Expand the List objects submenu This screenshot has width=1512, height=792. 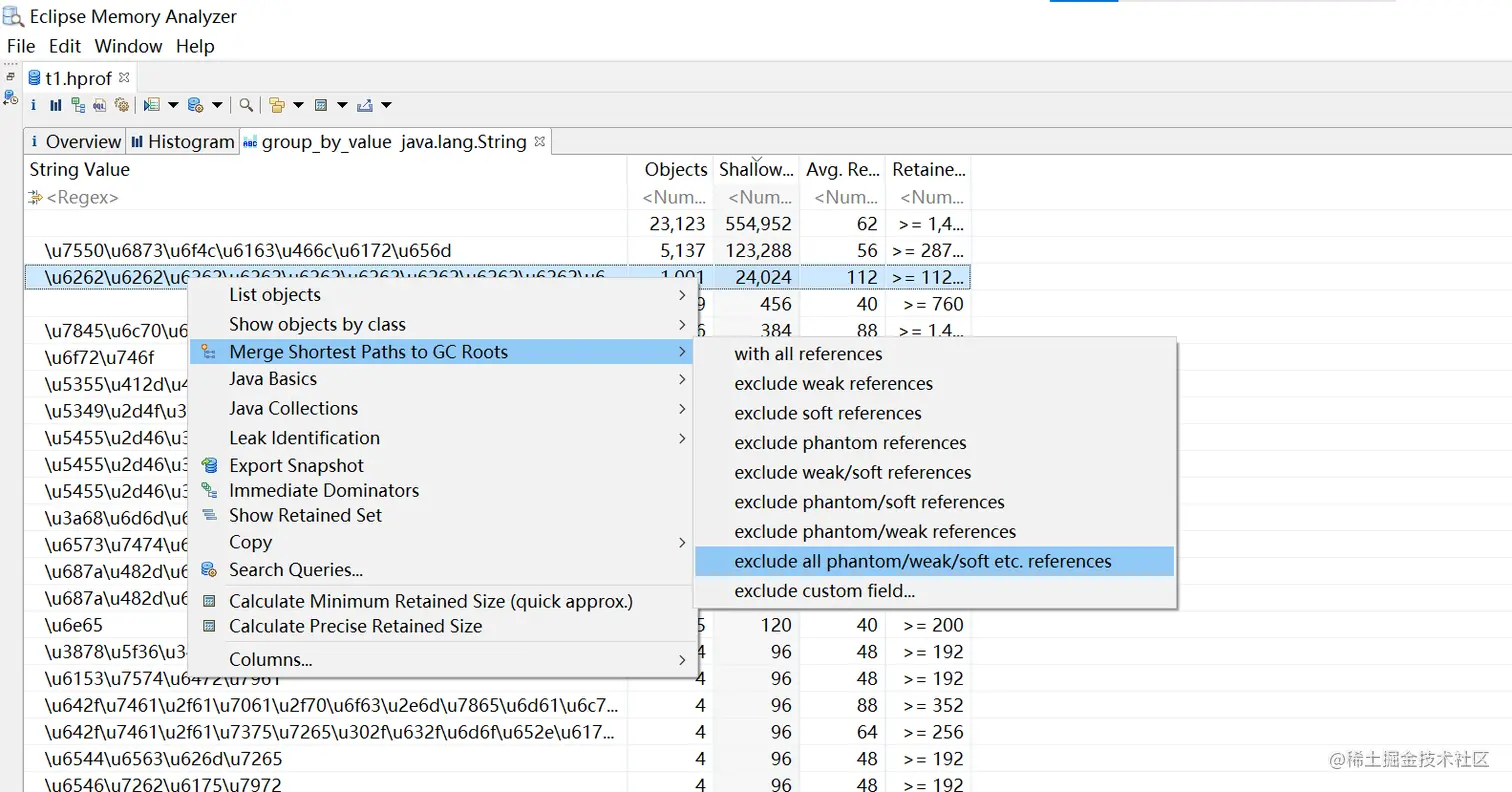coord(443,295)
